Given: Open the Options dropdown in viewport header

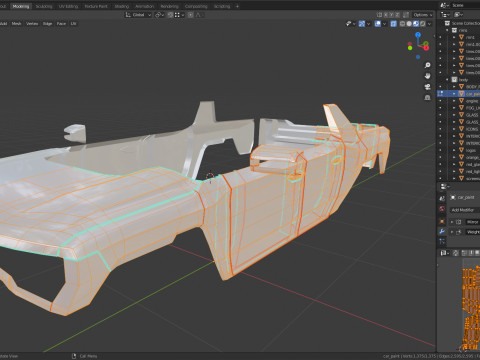Looking at the screenshot, I should (423, 15).
